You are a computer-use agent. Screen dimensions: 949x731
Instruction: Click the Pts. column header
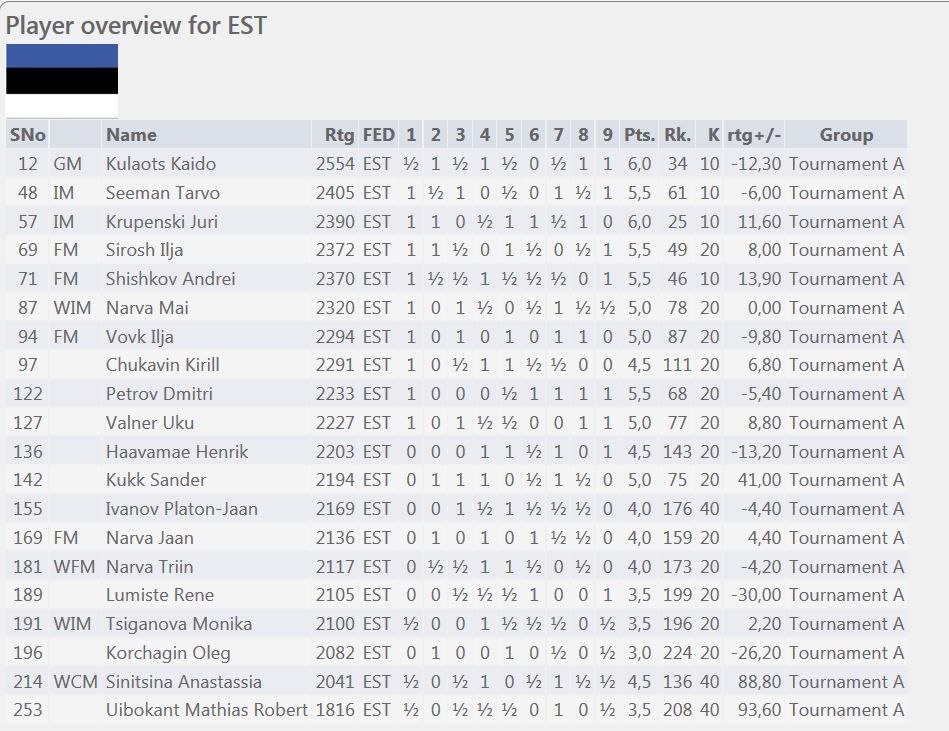pyautogui.click(x=639, y=134)
